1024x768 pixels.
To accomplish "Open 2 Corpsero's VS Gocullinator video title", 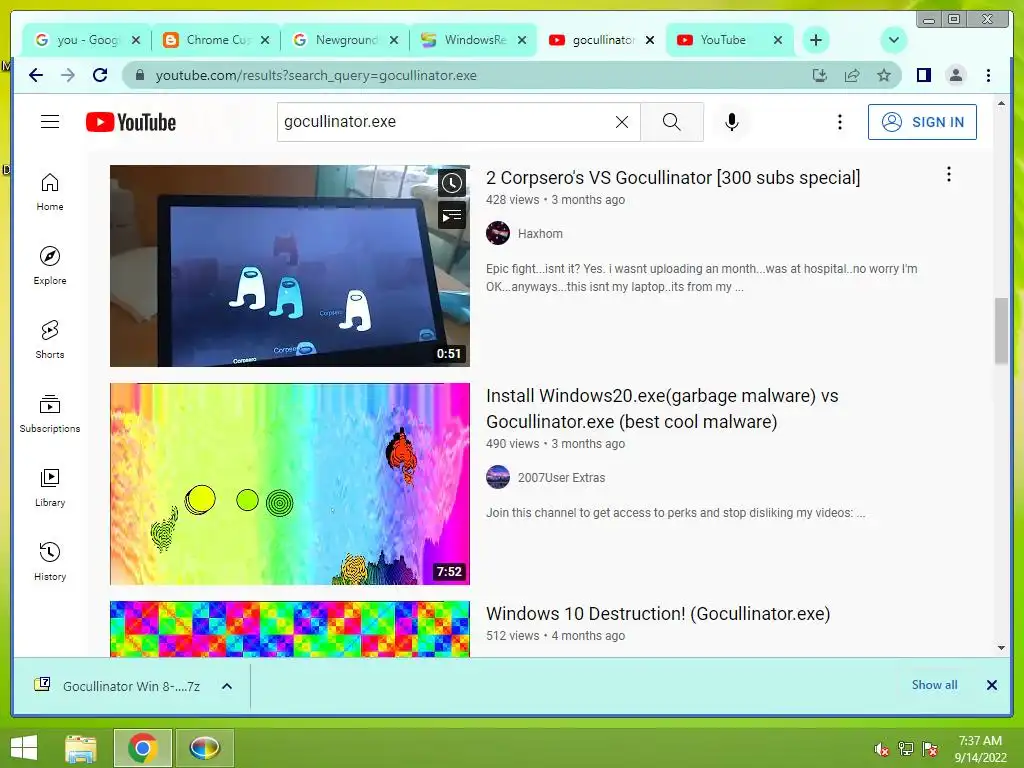I will 673,178.
